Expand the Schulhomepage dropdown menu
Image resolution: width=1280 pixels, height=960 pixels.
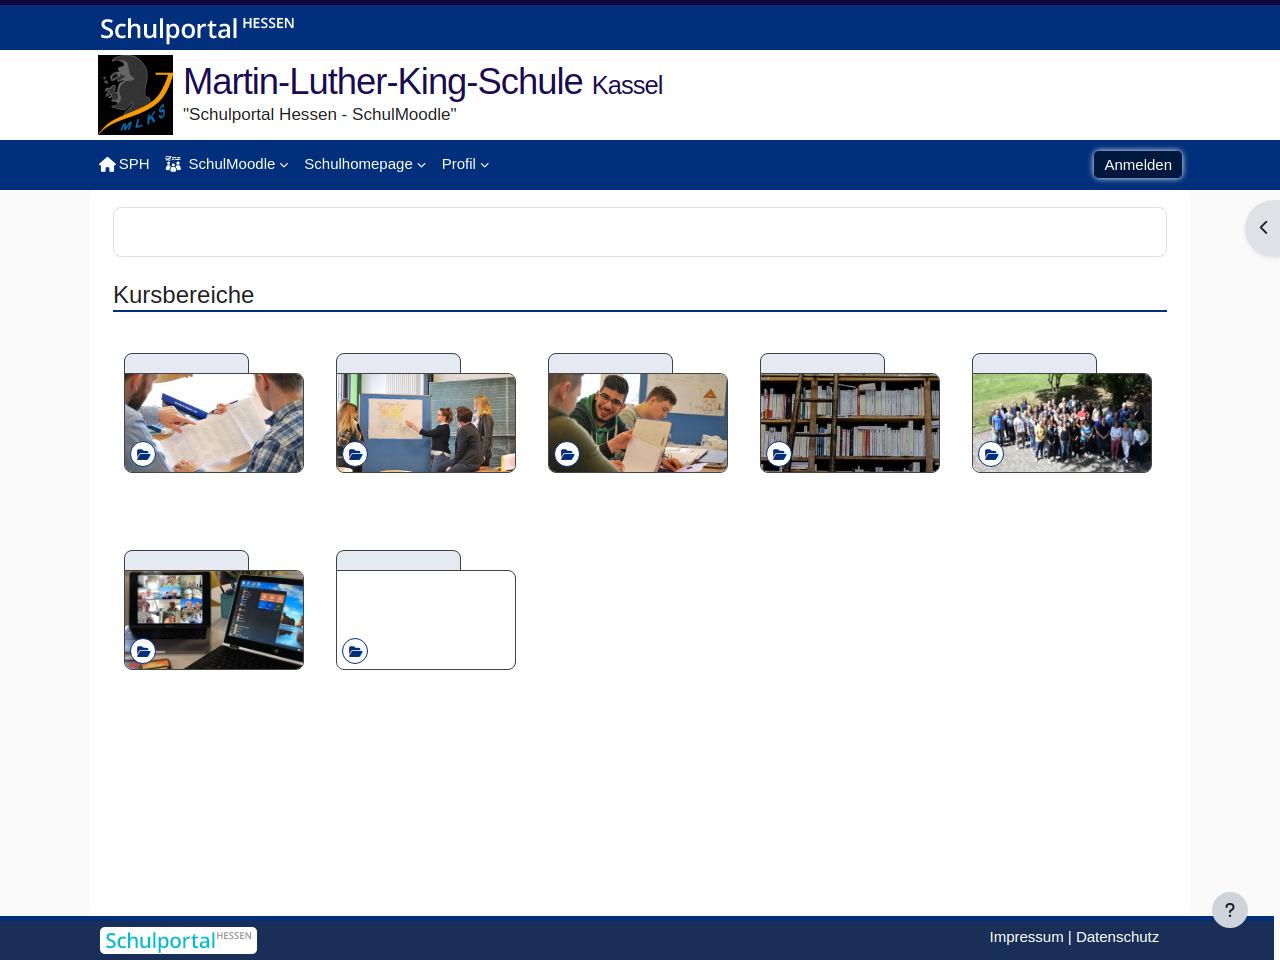(x=364, y=164)
